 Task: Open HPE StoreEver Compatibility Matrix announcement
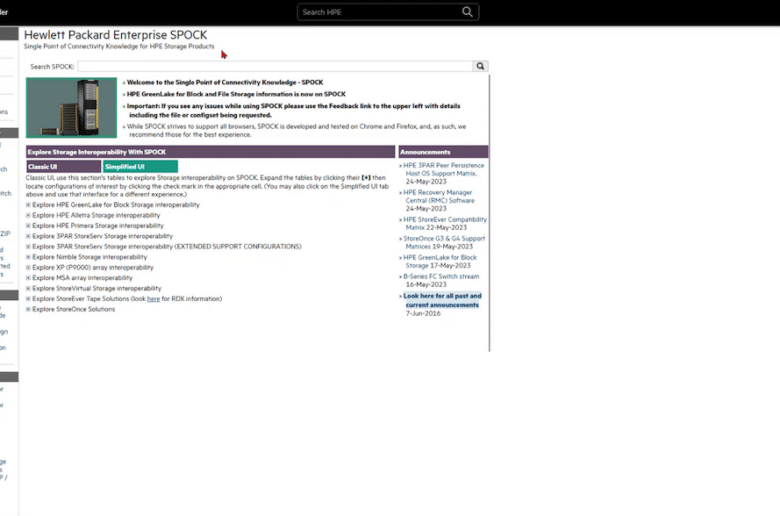point(445,223)
